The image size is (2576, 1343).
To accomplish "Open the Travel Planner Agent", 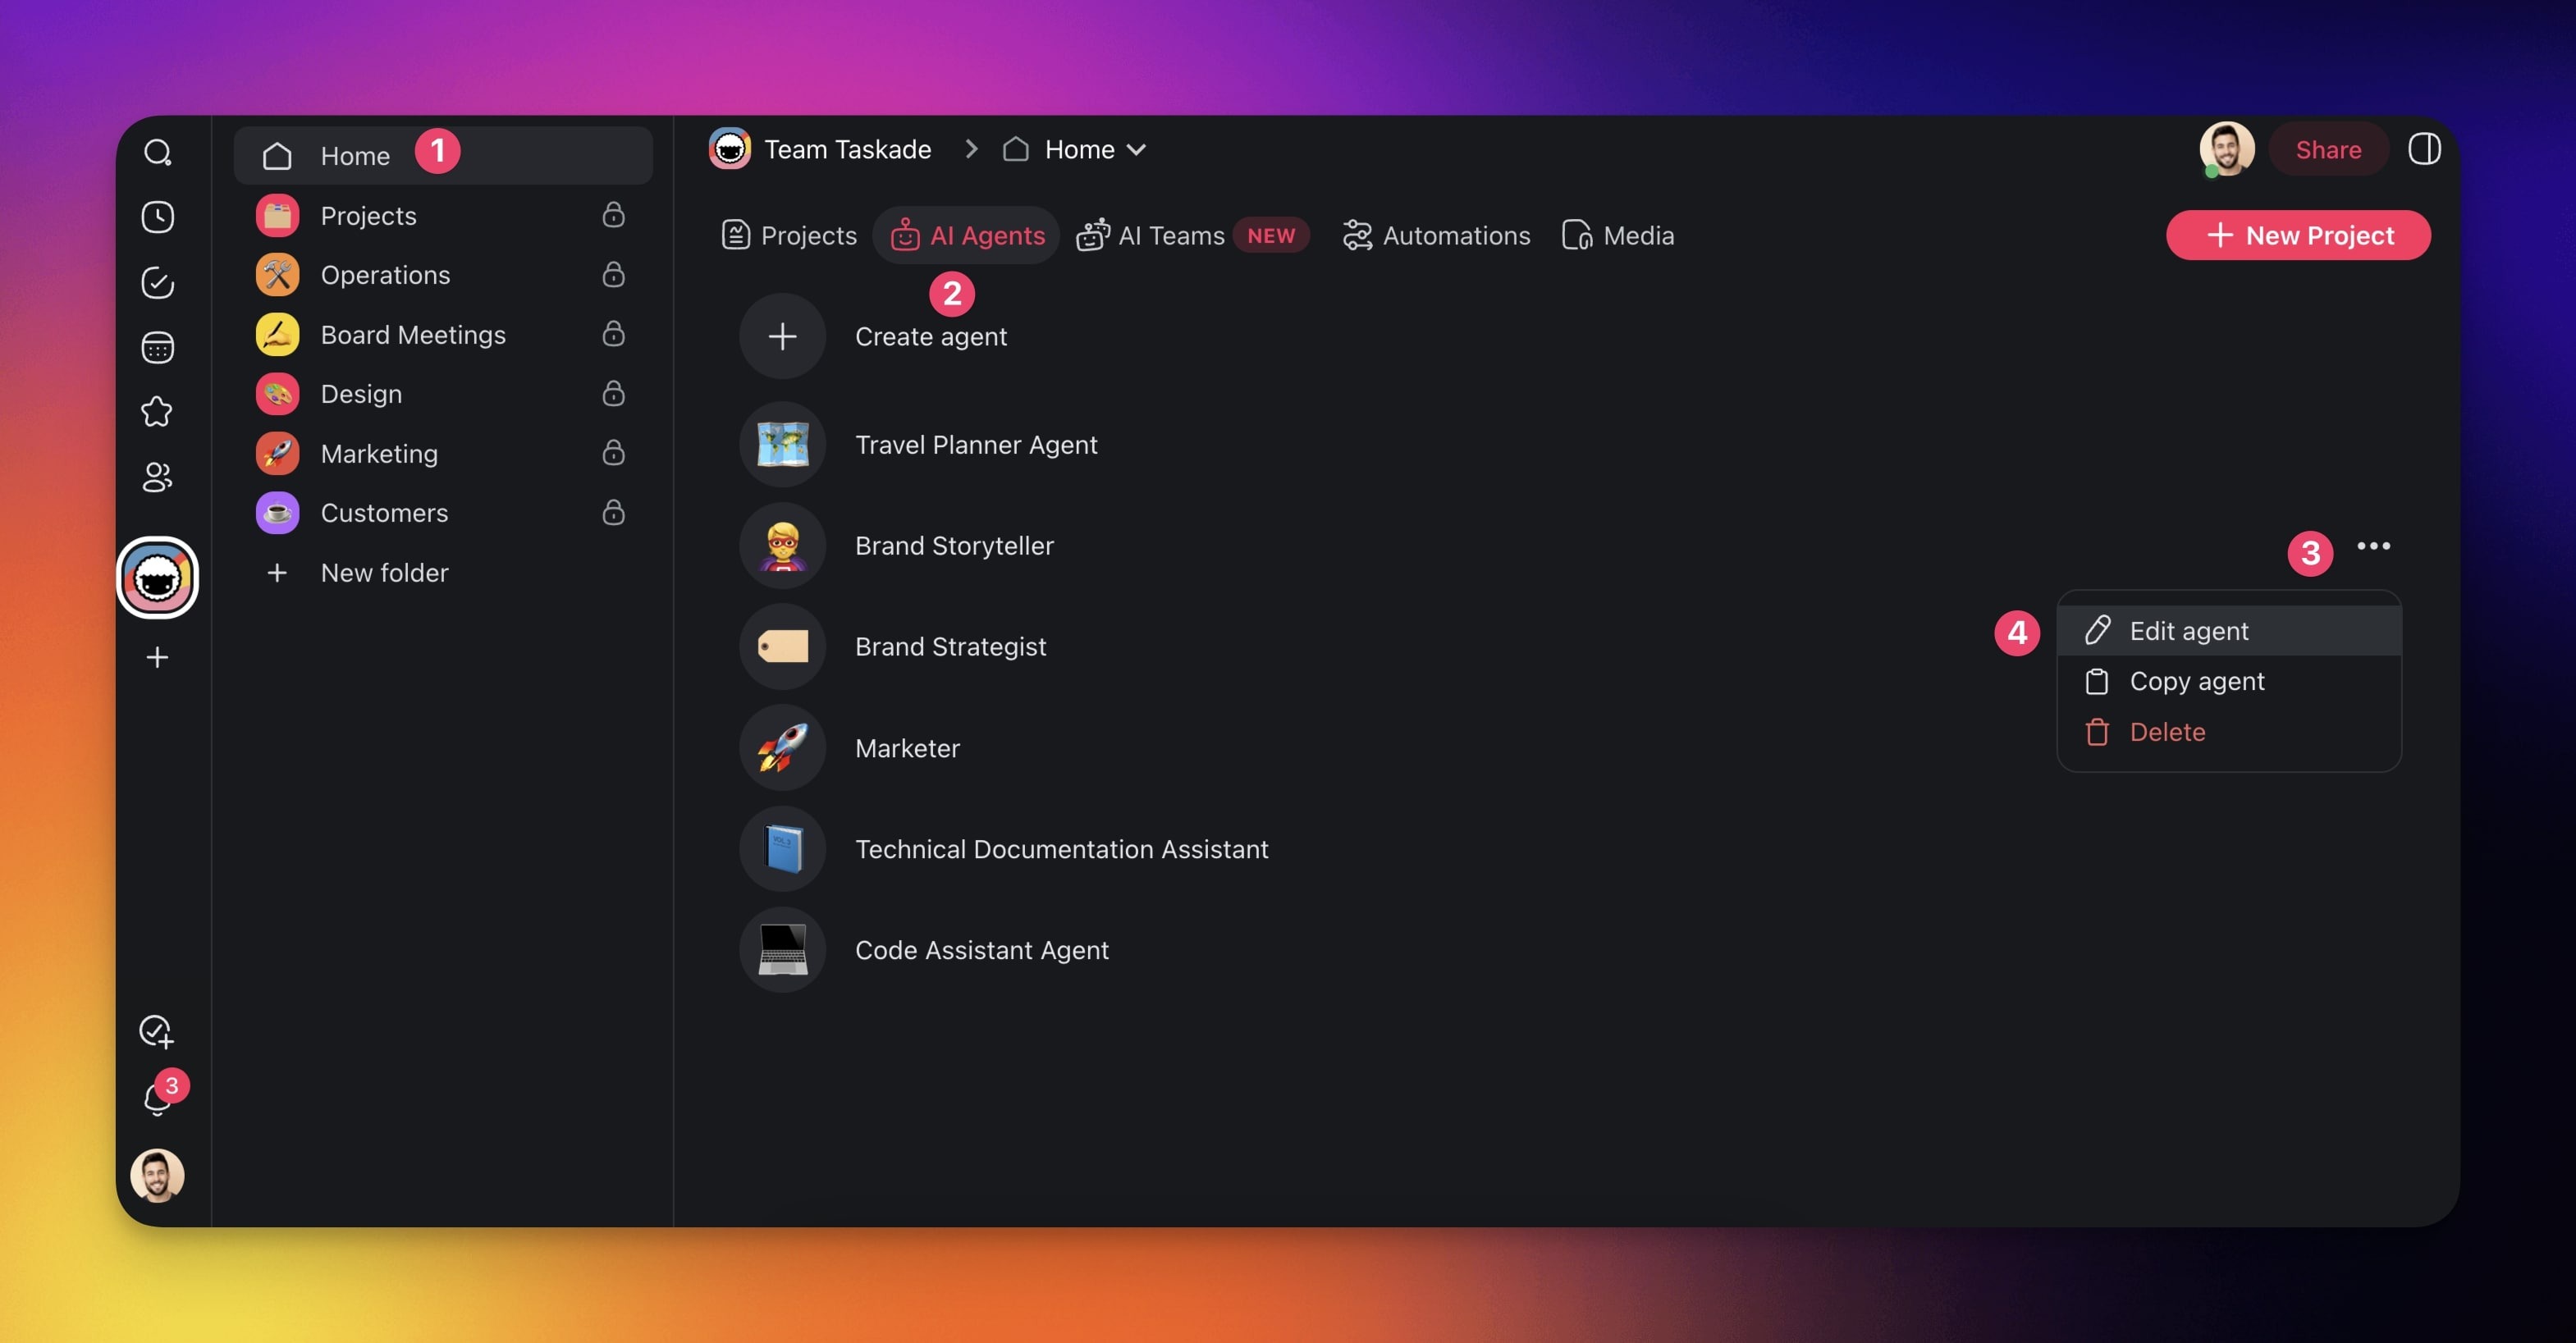I will point(975,445).
